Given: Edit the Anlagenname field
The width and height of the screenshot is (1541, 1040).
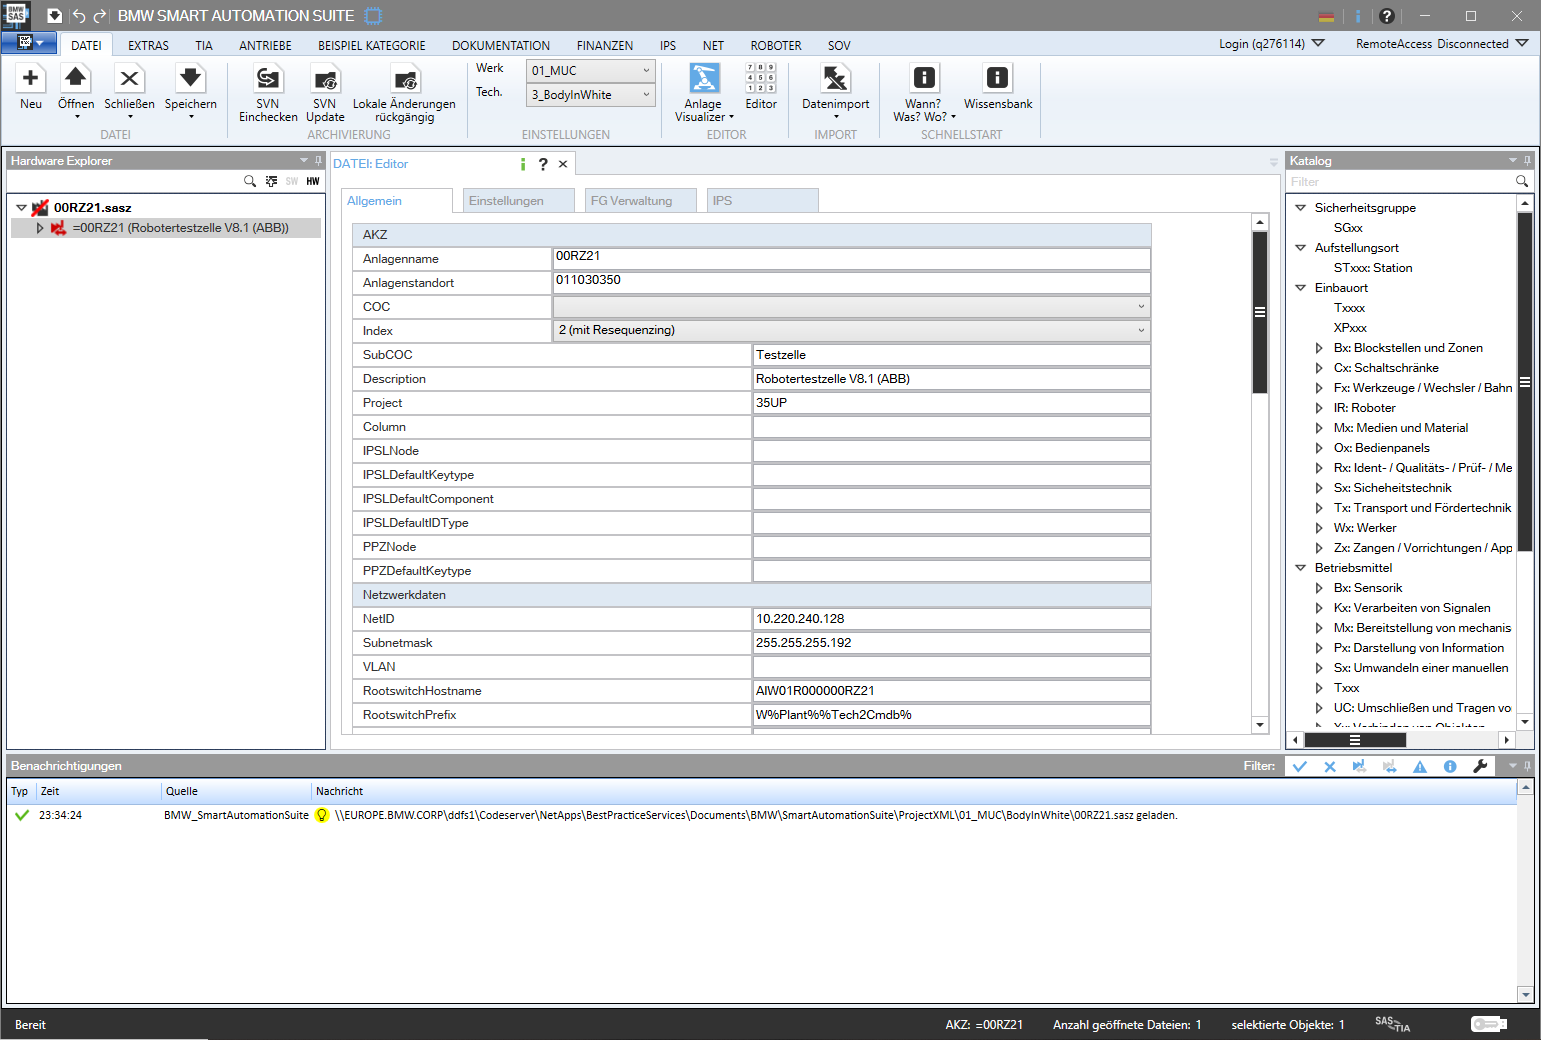Looking at the screenshot, I should click(x=851, y=258).
